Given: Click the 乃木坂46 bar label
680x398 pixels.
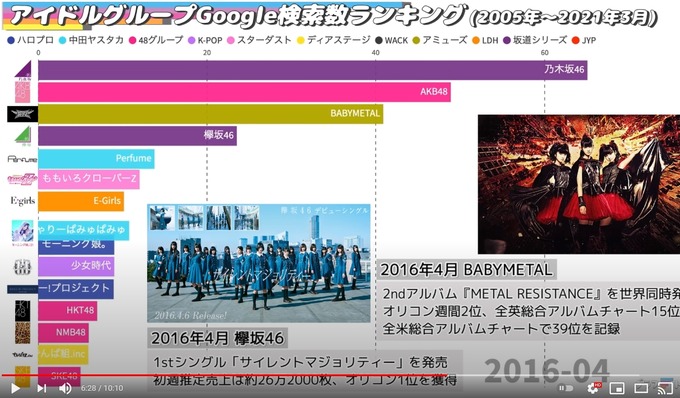Looking at the screenshot, I should 564,69.
